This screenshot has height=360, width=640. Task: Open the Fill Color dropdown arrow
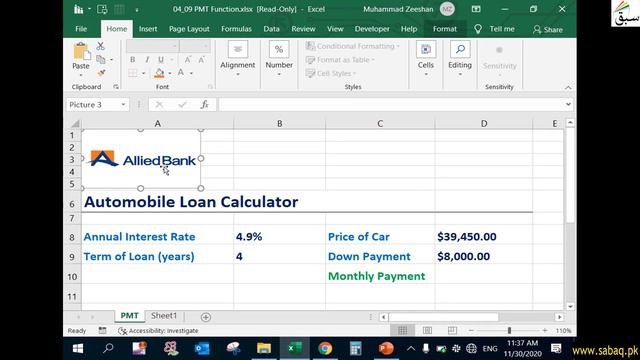pos(170,73)
